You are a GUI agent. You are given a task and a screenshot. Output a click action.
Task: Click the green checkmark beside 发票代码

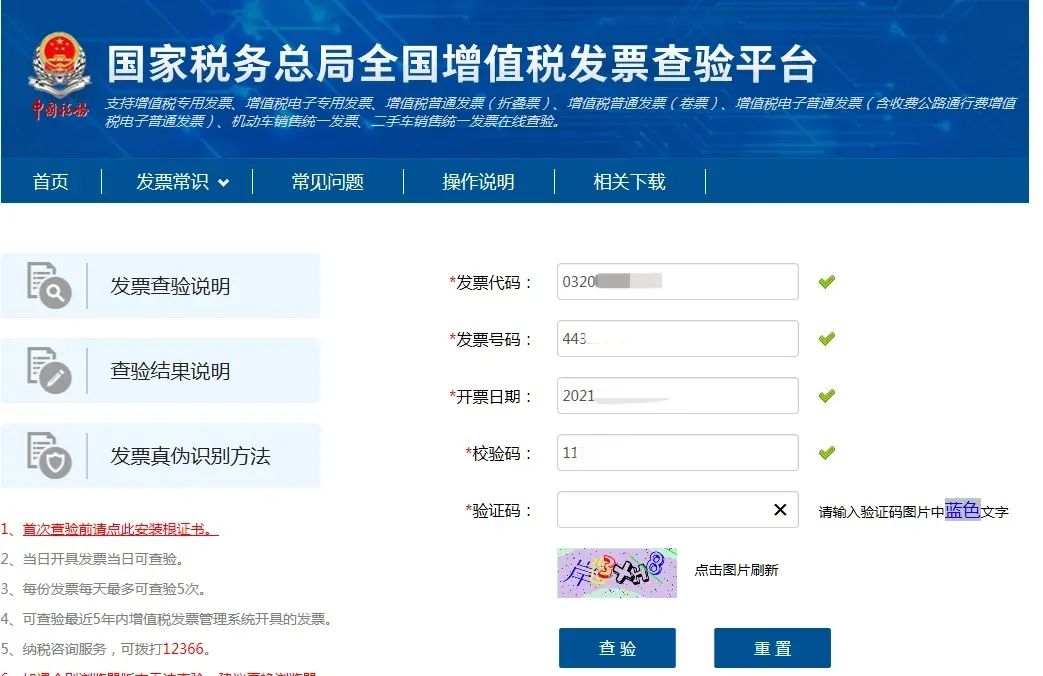(827, 281)
